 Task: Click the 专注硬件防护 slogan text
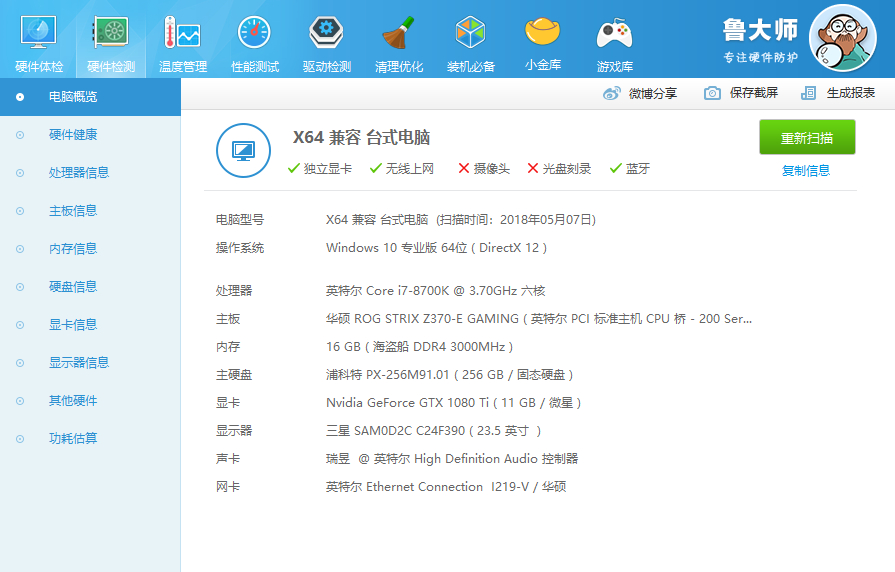click(760, 57)
